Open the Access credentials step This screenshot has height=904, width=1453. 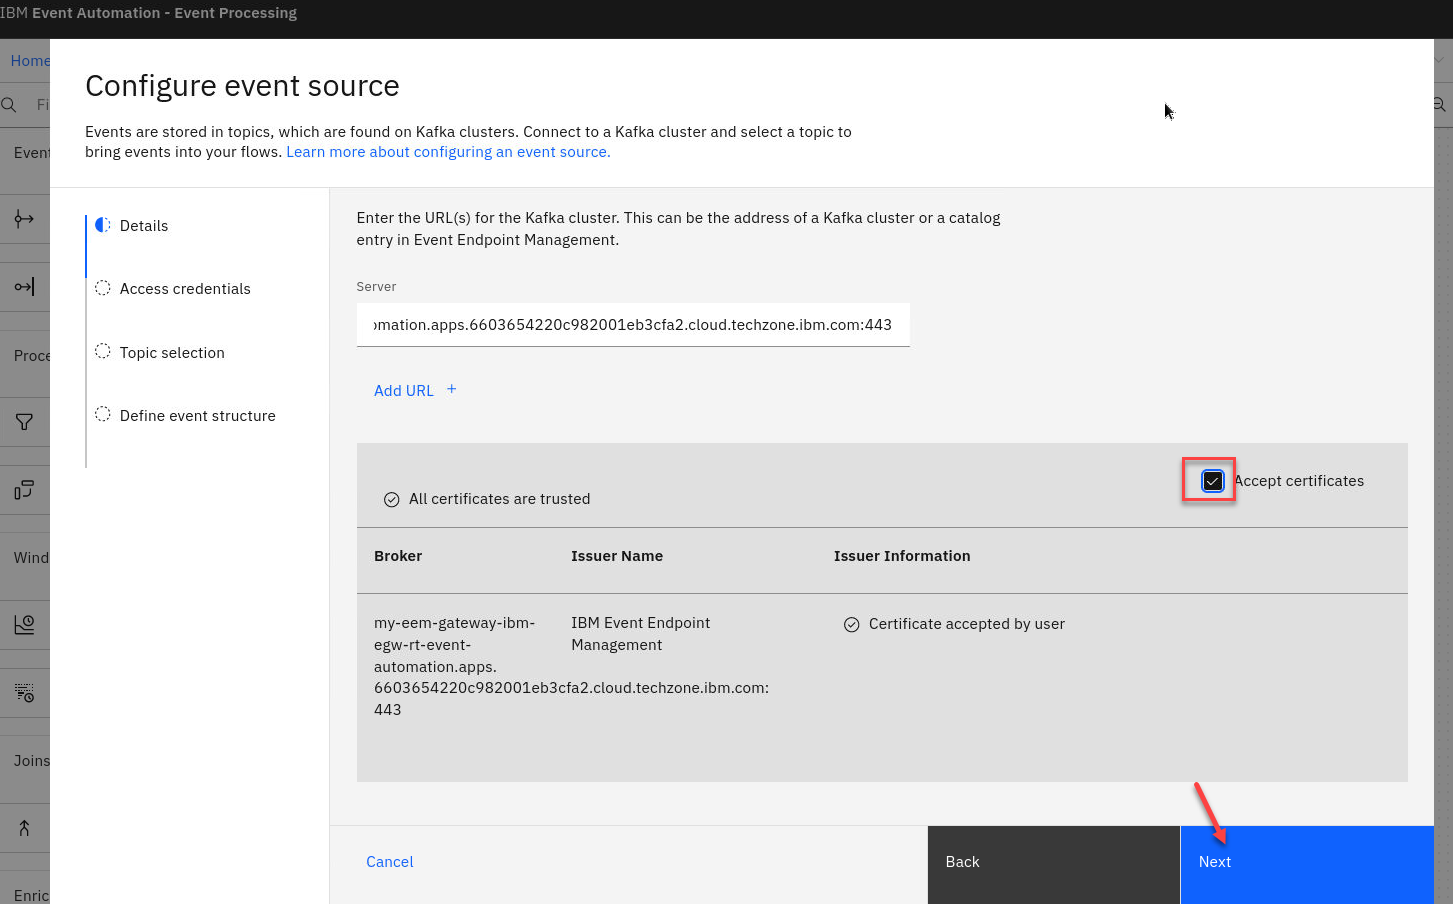pos(185,289)
